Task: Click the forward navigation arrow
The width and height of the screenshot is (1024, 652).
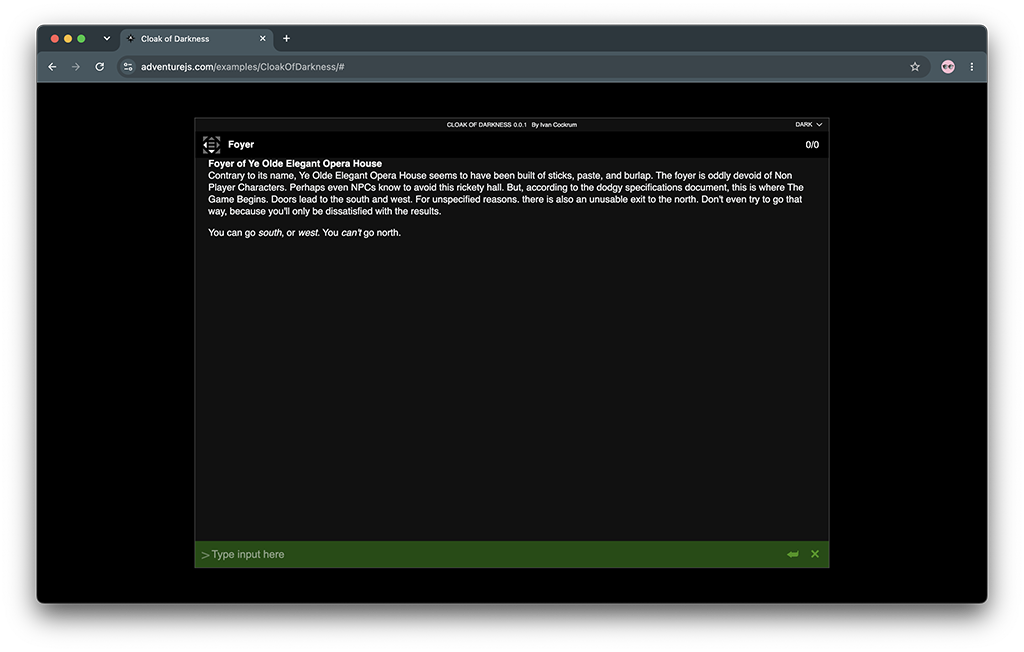Action: (76, 67)
